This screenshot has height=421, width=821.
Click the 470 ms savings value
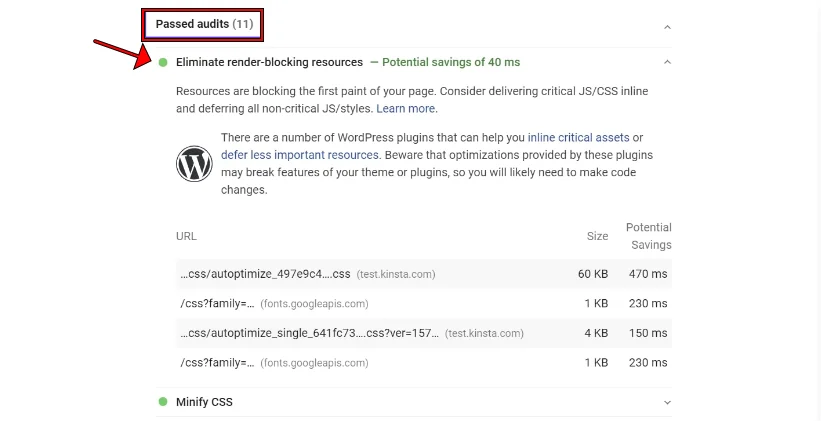pos(648,274)
